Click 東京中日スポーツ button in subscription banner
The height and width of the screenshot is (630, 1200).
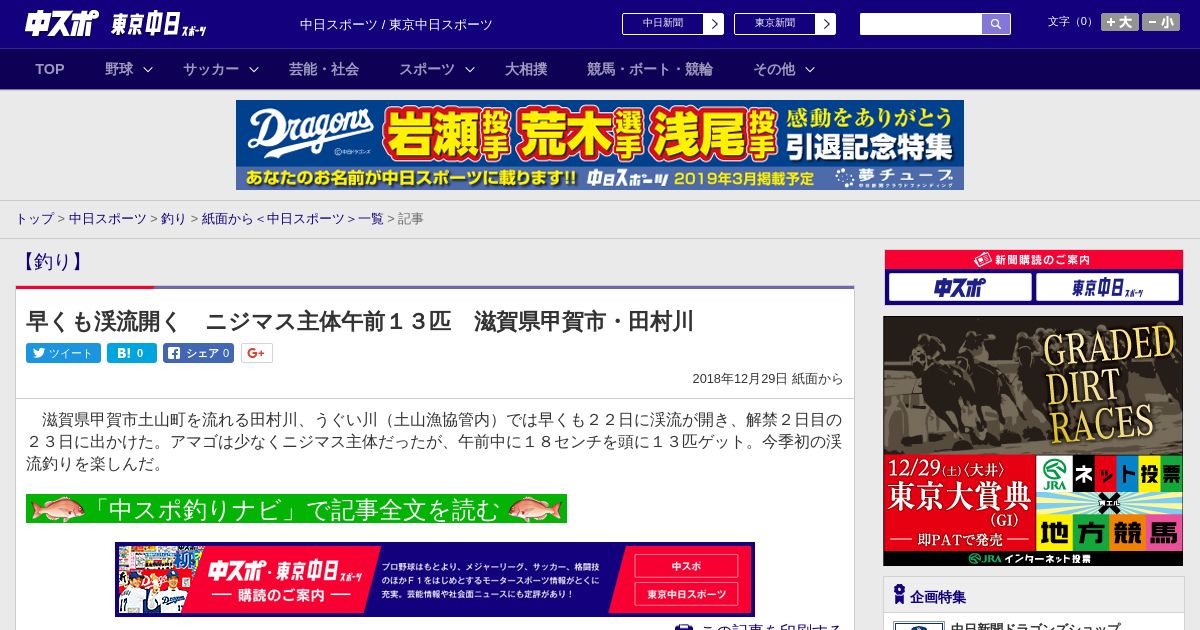click(x=686, y=594)
